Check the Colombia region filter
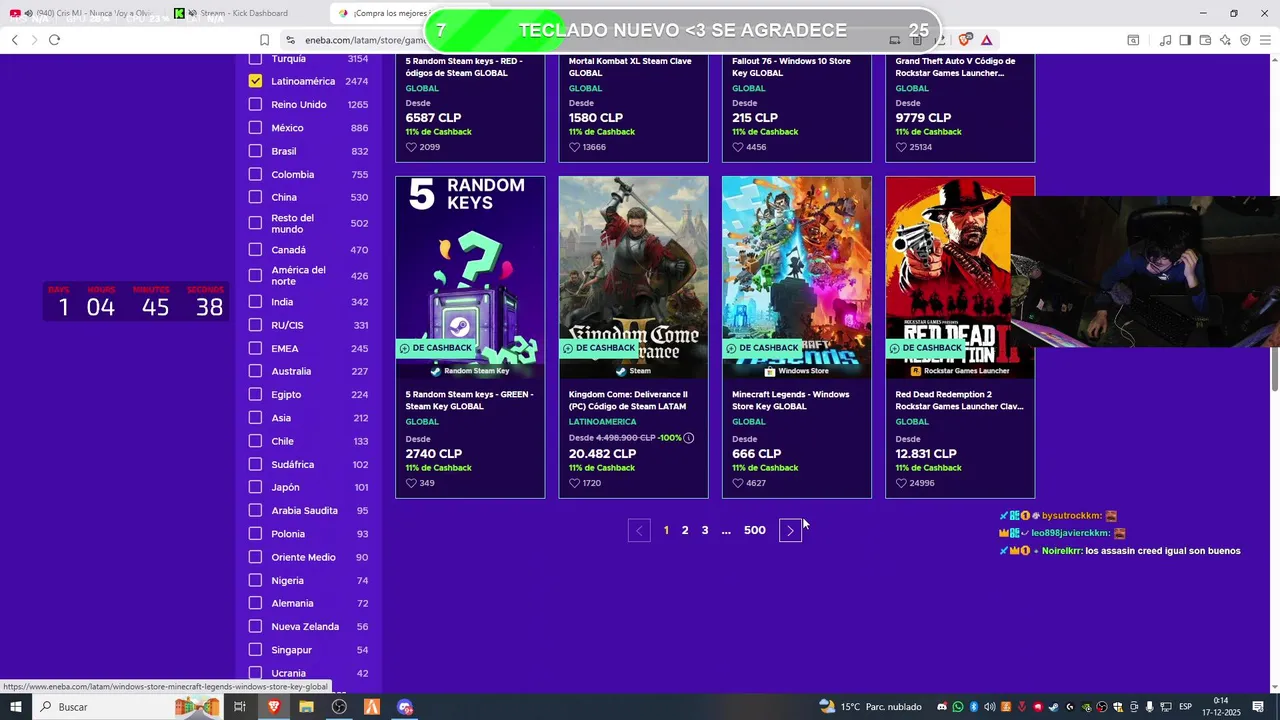Screen dimensions: 1280x720 [255, 174]
